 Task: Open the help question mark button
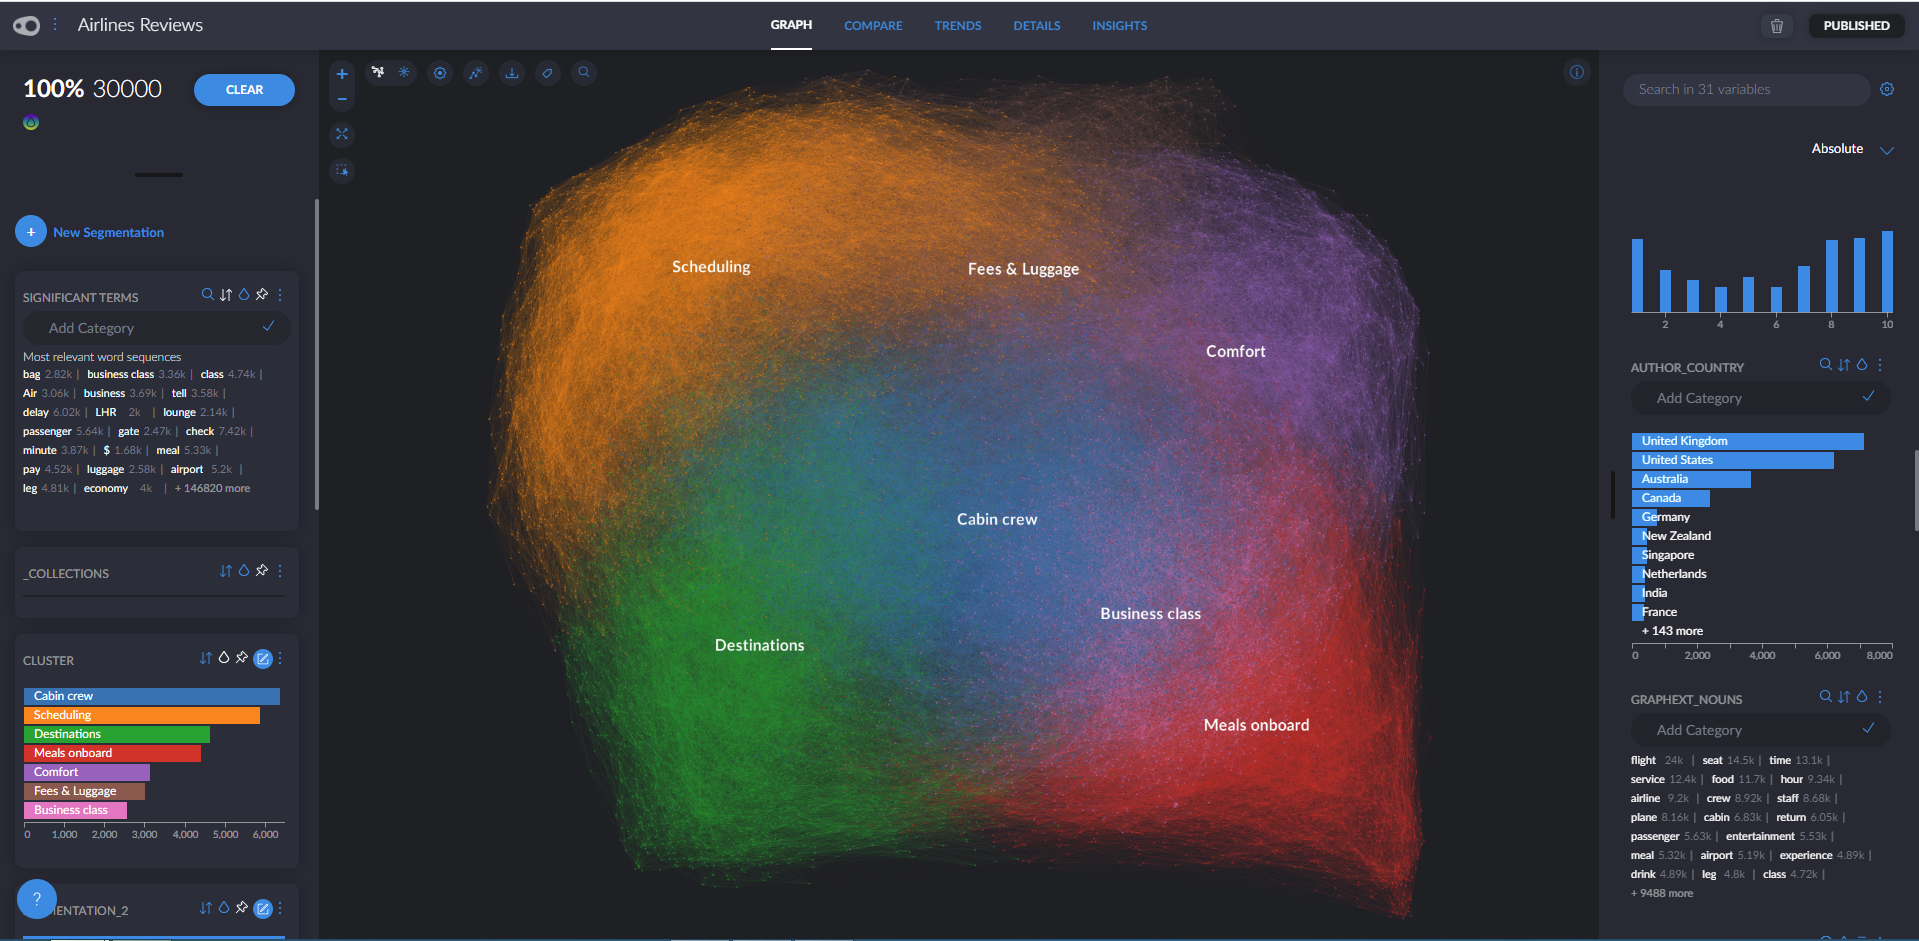point(37,899)
